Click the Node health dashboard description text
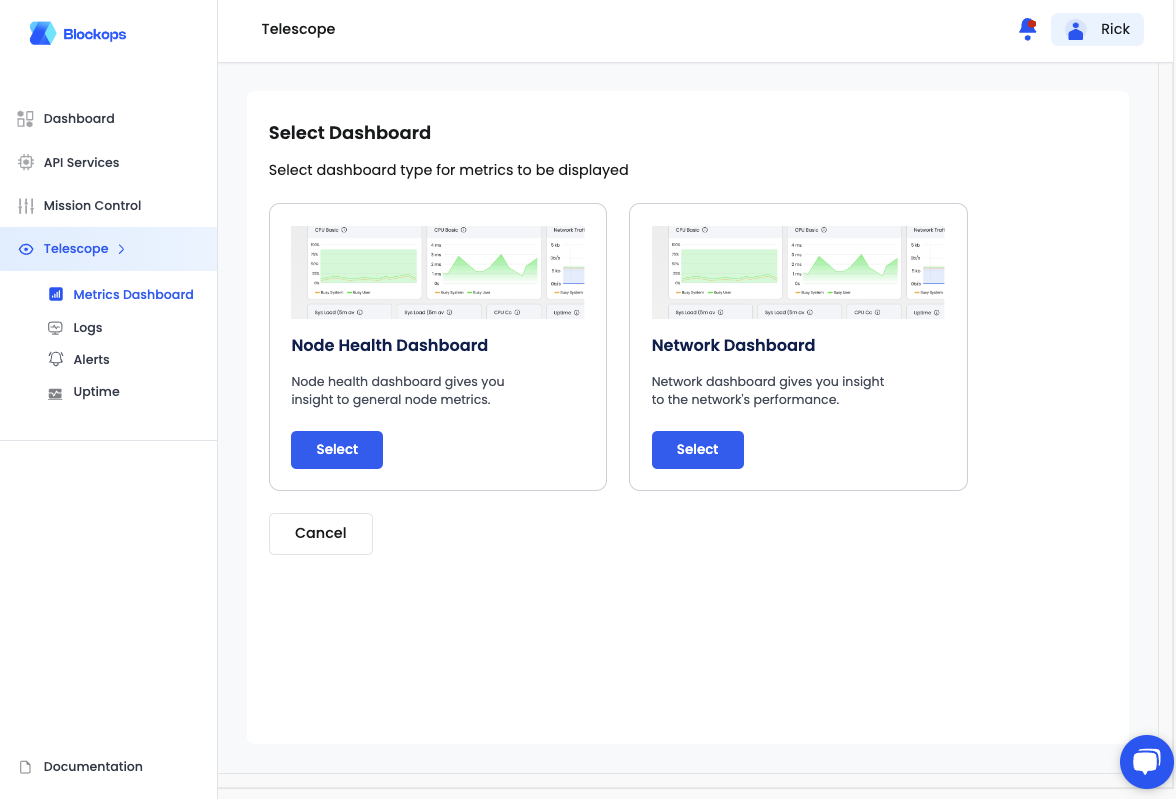 pos(398,391)
